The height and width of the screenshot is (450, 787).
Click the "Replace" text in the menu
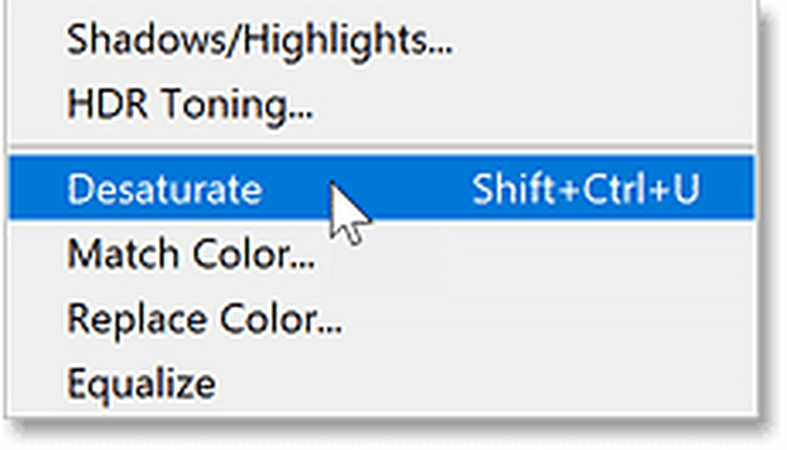pyautogui.click(x=122, y=318)
